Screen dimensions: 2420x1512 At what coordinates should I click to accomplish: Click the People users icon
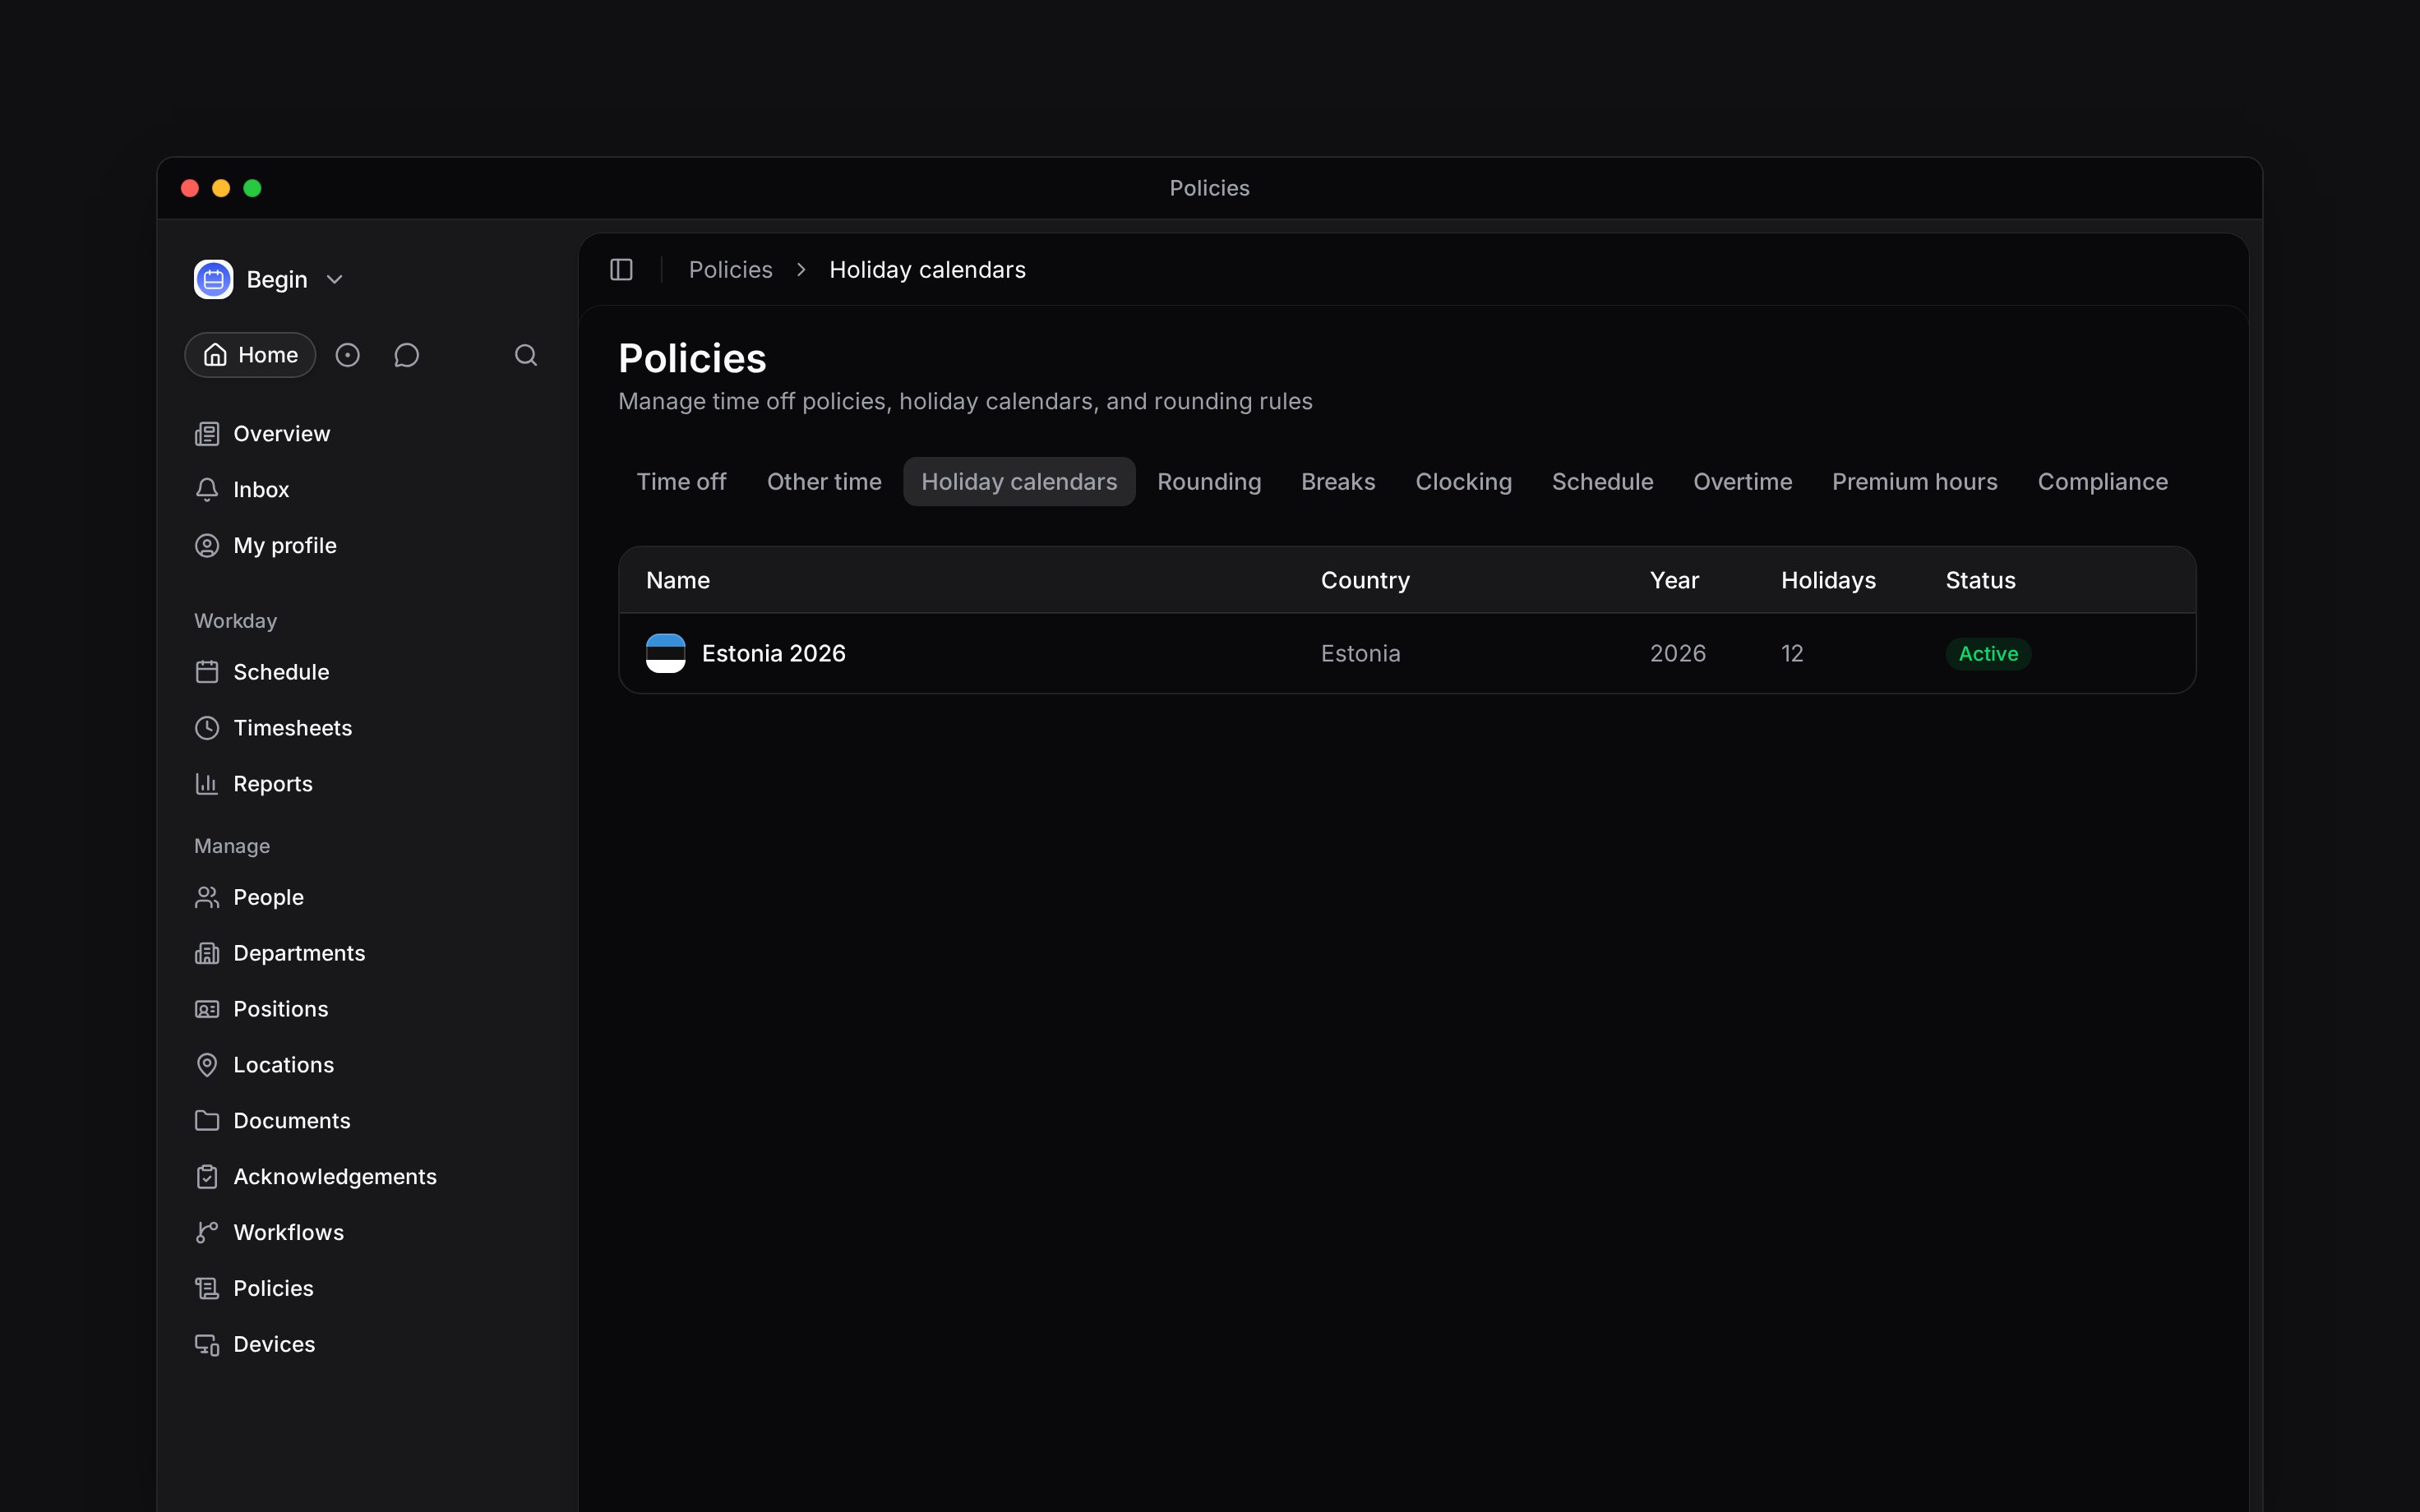207,897
